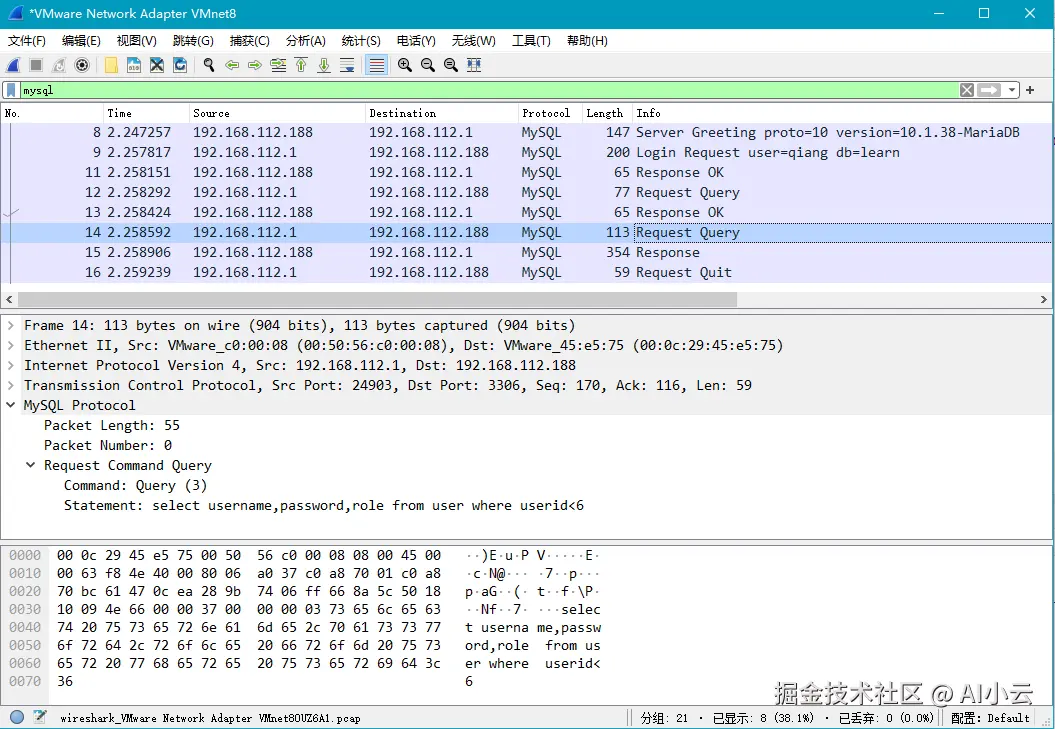Close this capture file icon
1055x729 pixels.
coord(157,65)
